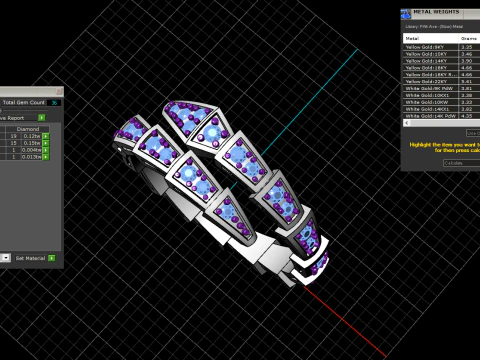Viewport: 480px width, 360px height.
Task: Click the 0.12tw weight cell
Action: pos(32,136)
